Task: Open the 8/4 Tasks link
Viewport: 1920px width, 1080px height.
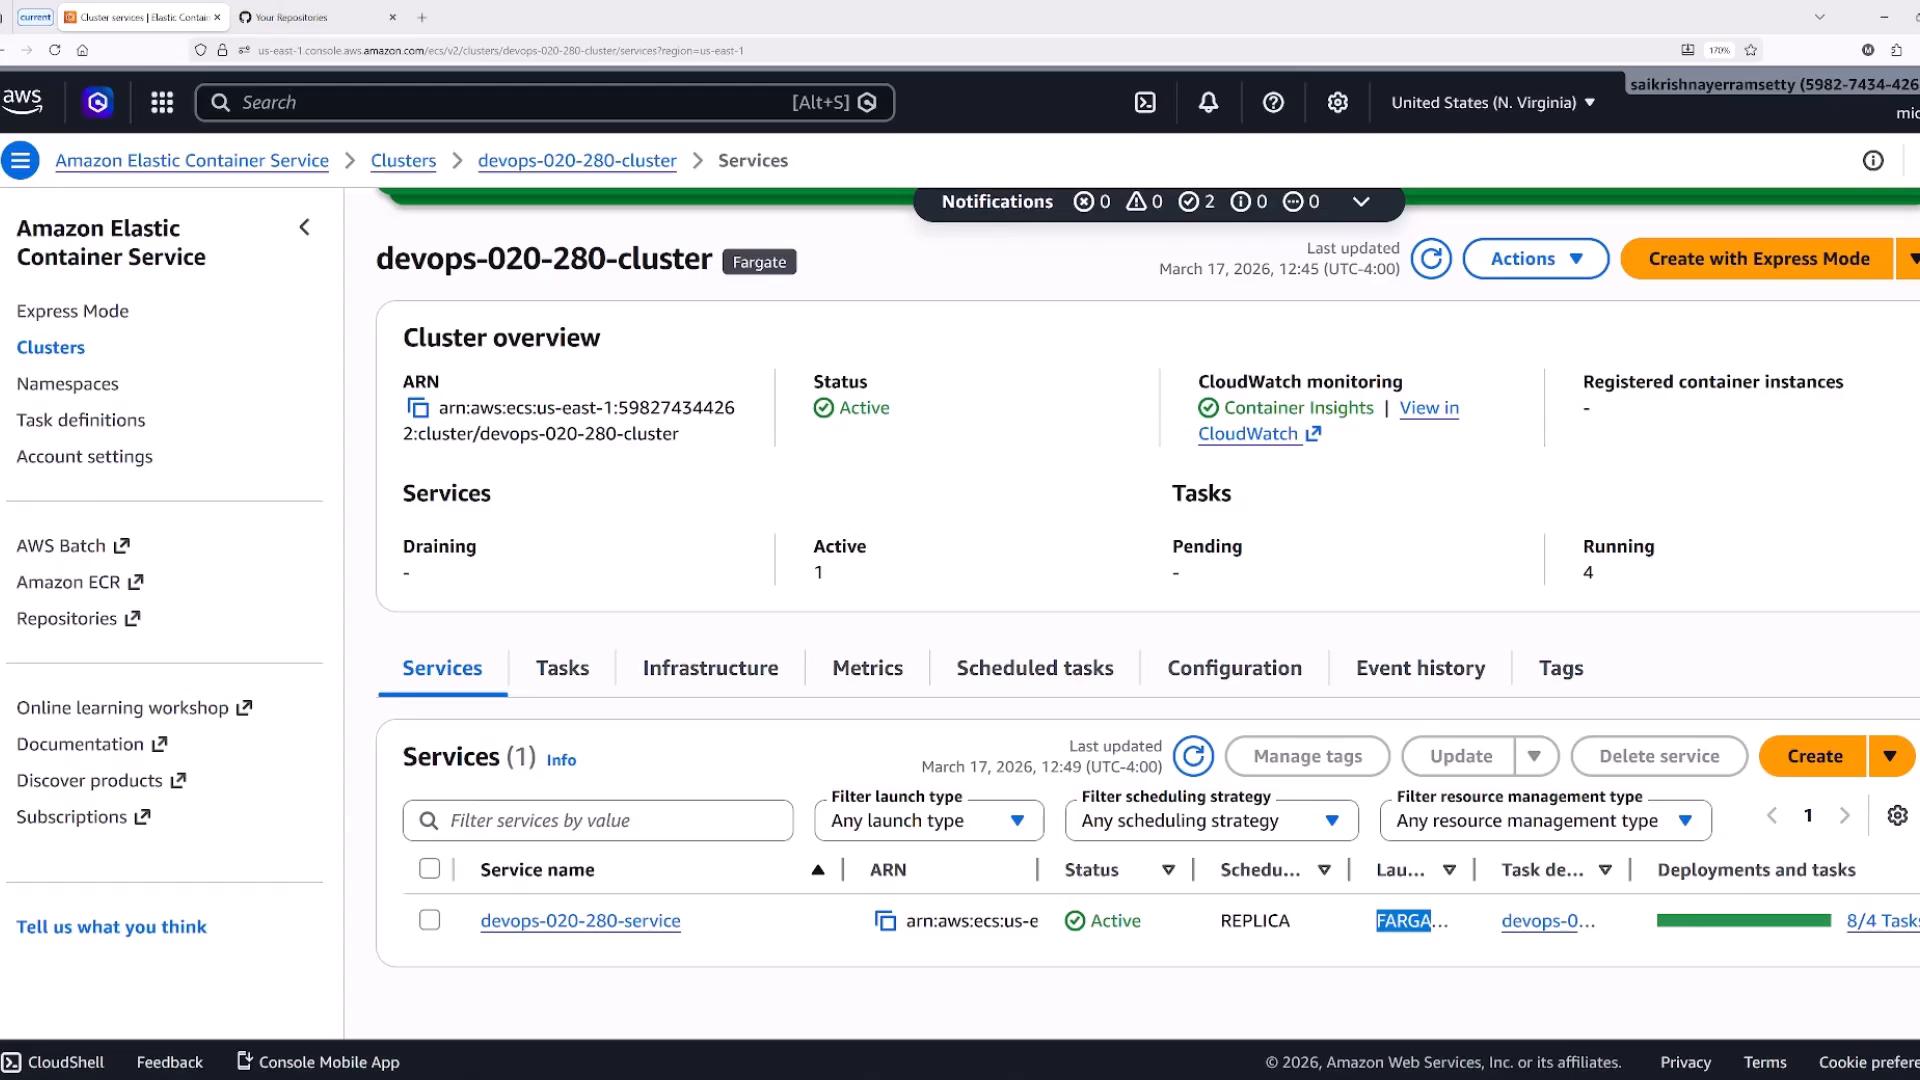Action: click(x=1882, y=921)
